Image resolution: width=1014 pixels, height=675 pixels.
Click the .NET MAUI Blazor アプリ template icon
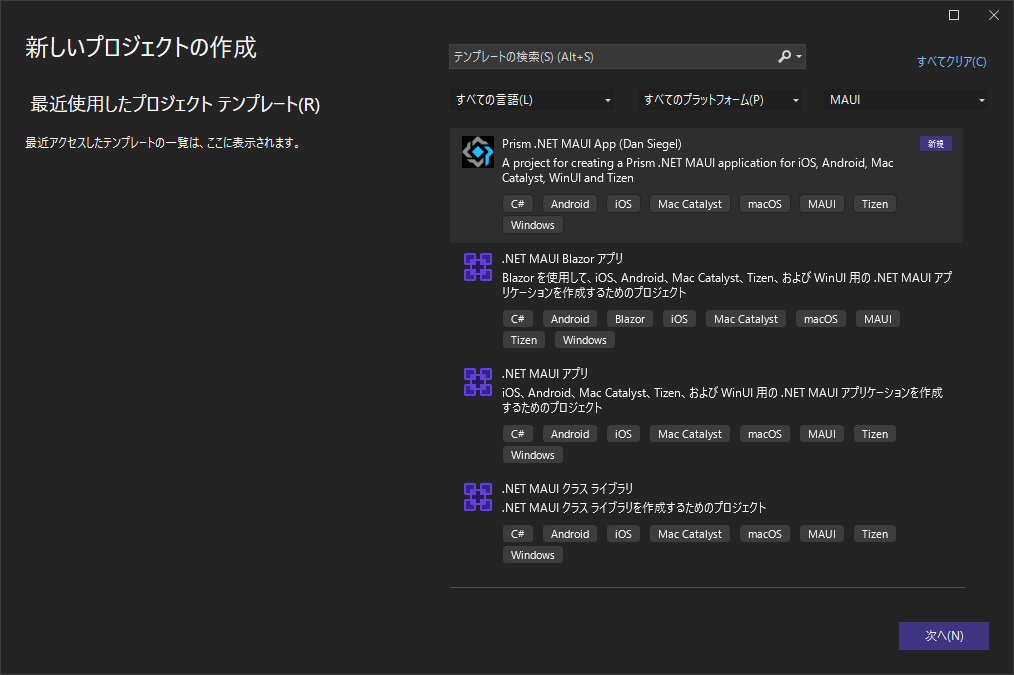[478, 267]
